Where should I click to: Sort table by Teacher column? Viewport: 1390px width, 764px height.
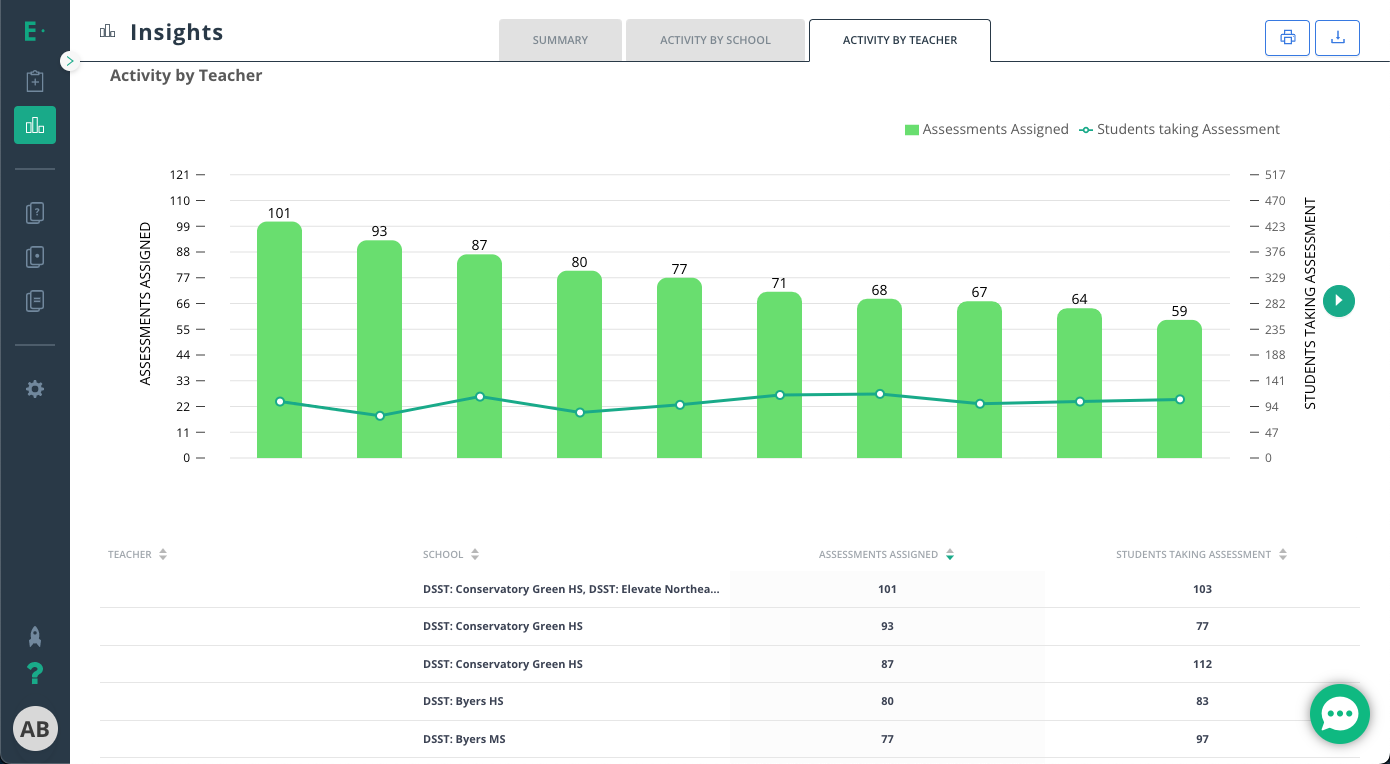[x=137, y=554]
